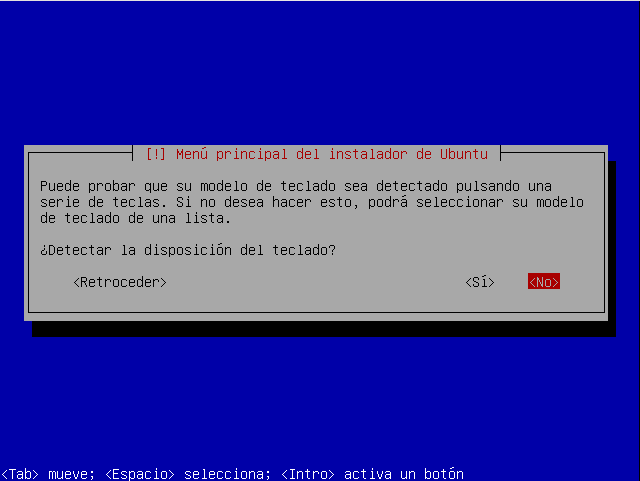Viewport: 640px width, 481px height.
Task: Click the text line 'de teclado de una lista.'
Action: (x=135, y=218)
